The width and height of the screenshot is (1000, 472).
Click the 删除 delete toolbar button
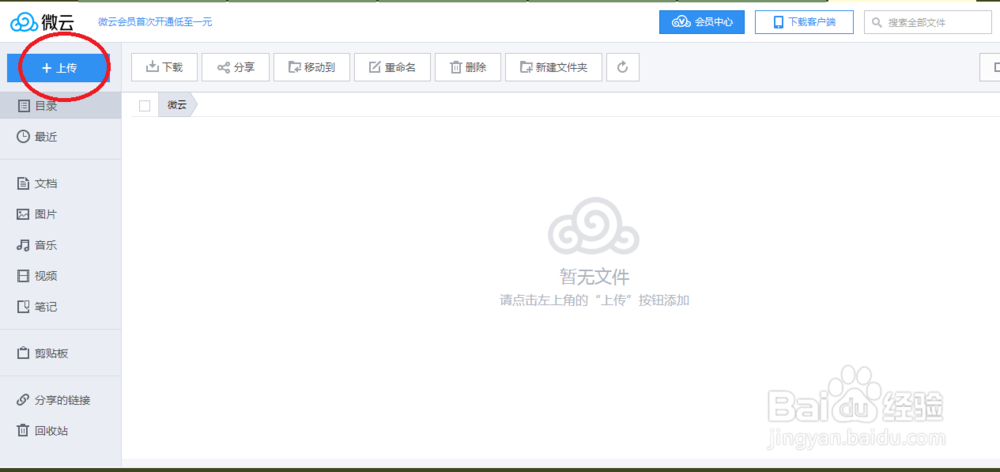tap(468, 67)
